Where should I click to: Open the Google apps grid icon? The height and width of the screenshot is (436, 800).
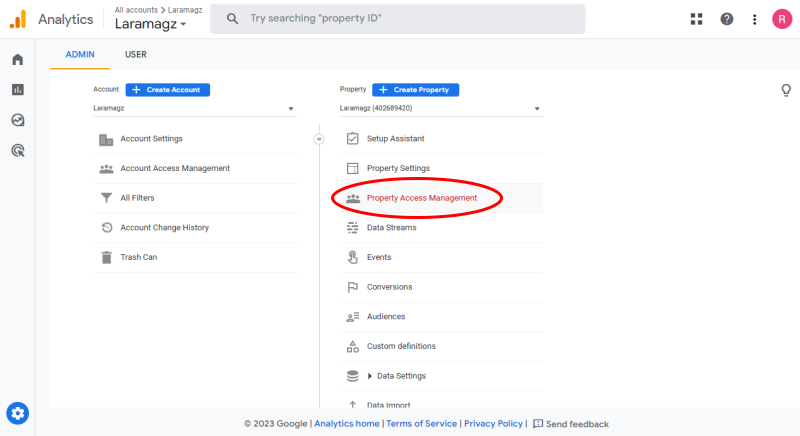click(696, 19)
